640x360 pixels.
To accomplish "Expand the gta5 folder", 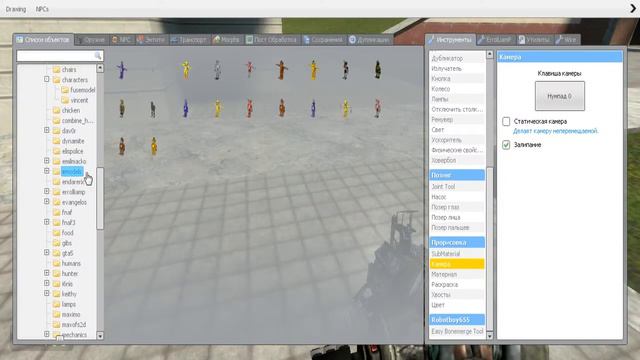I will coord(47,253).
